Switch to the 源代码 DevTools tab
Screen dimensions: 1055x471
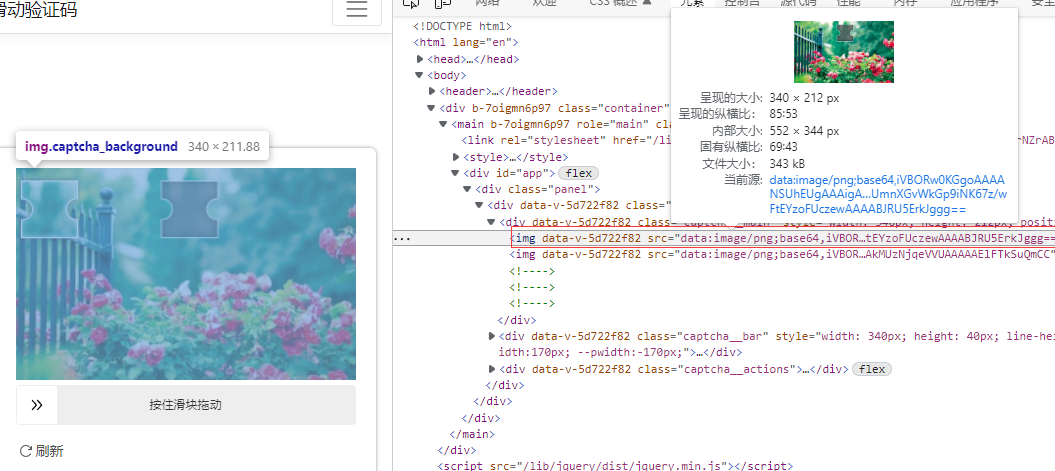797,3
